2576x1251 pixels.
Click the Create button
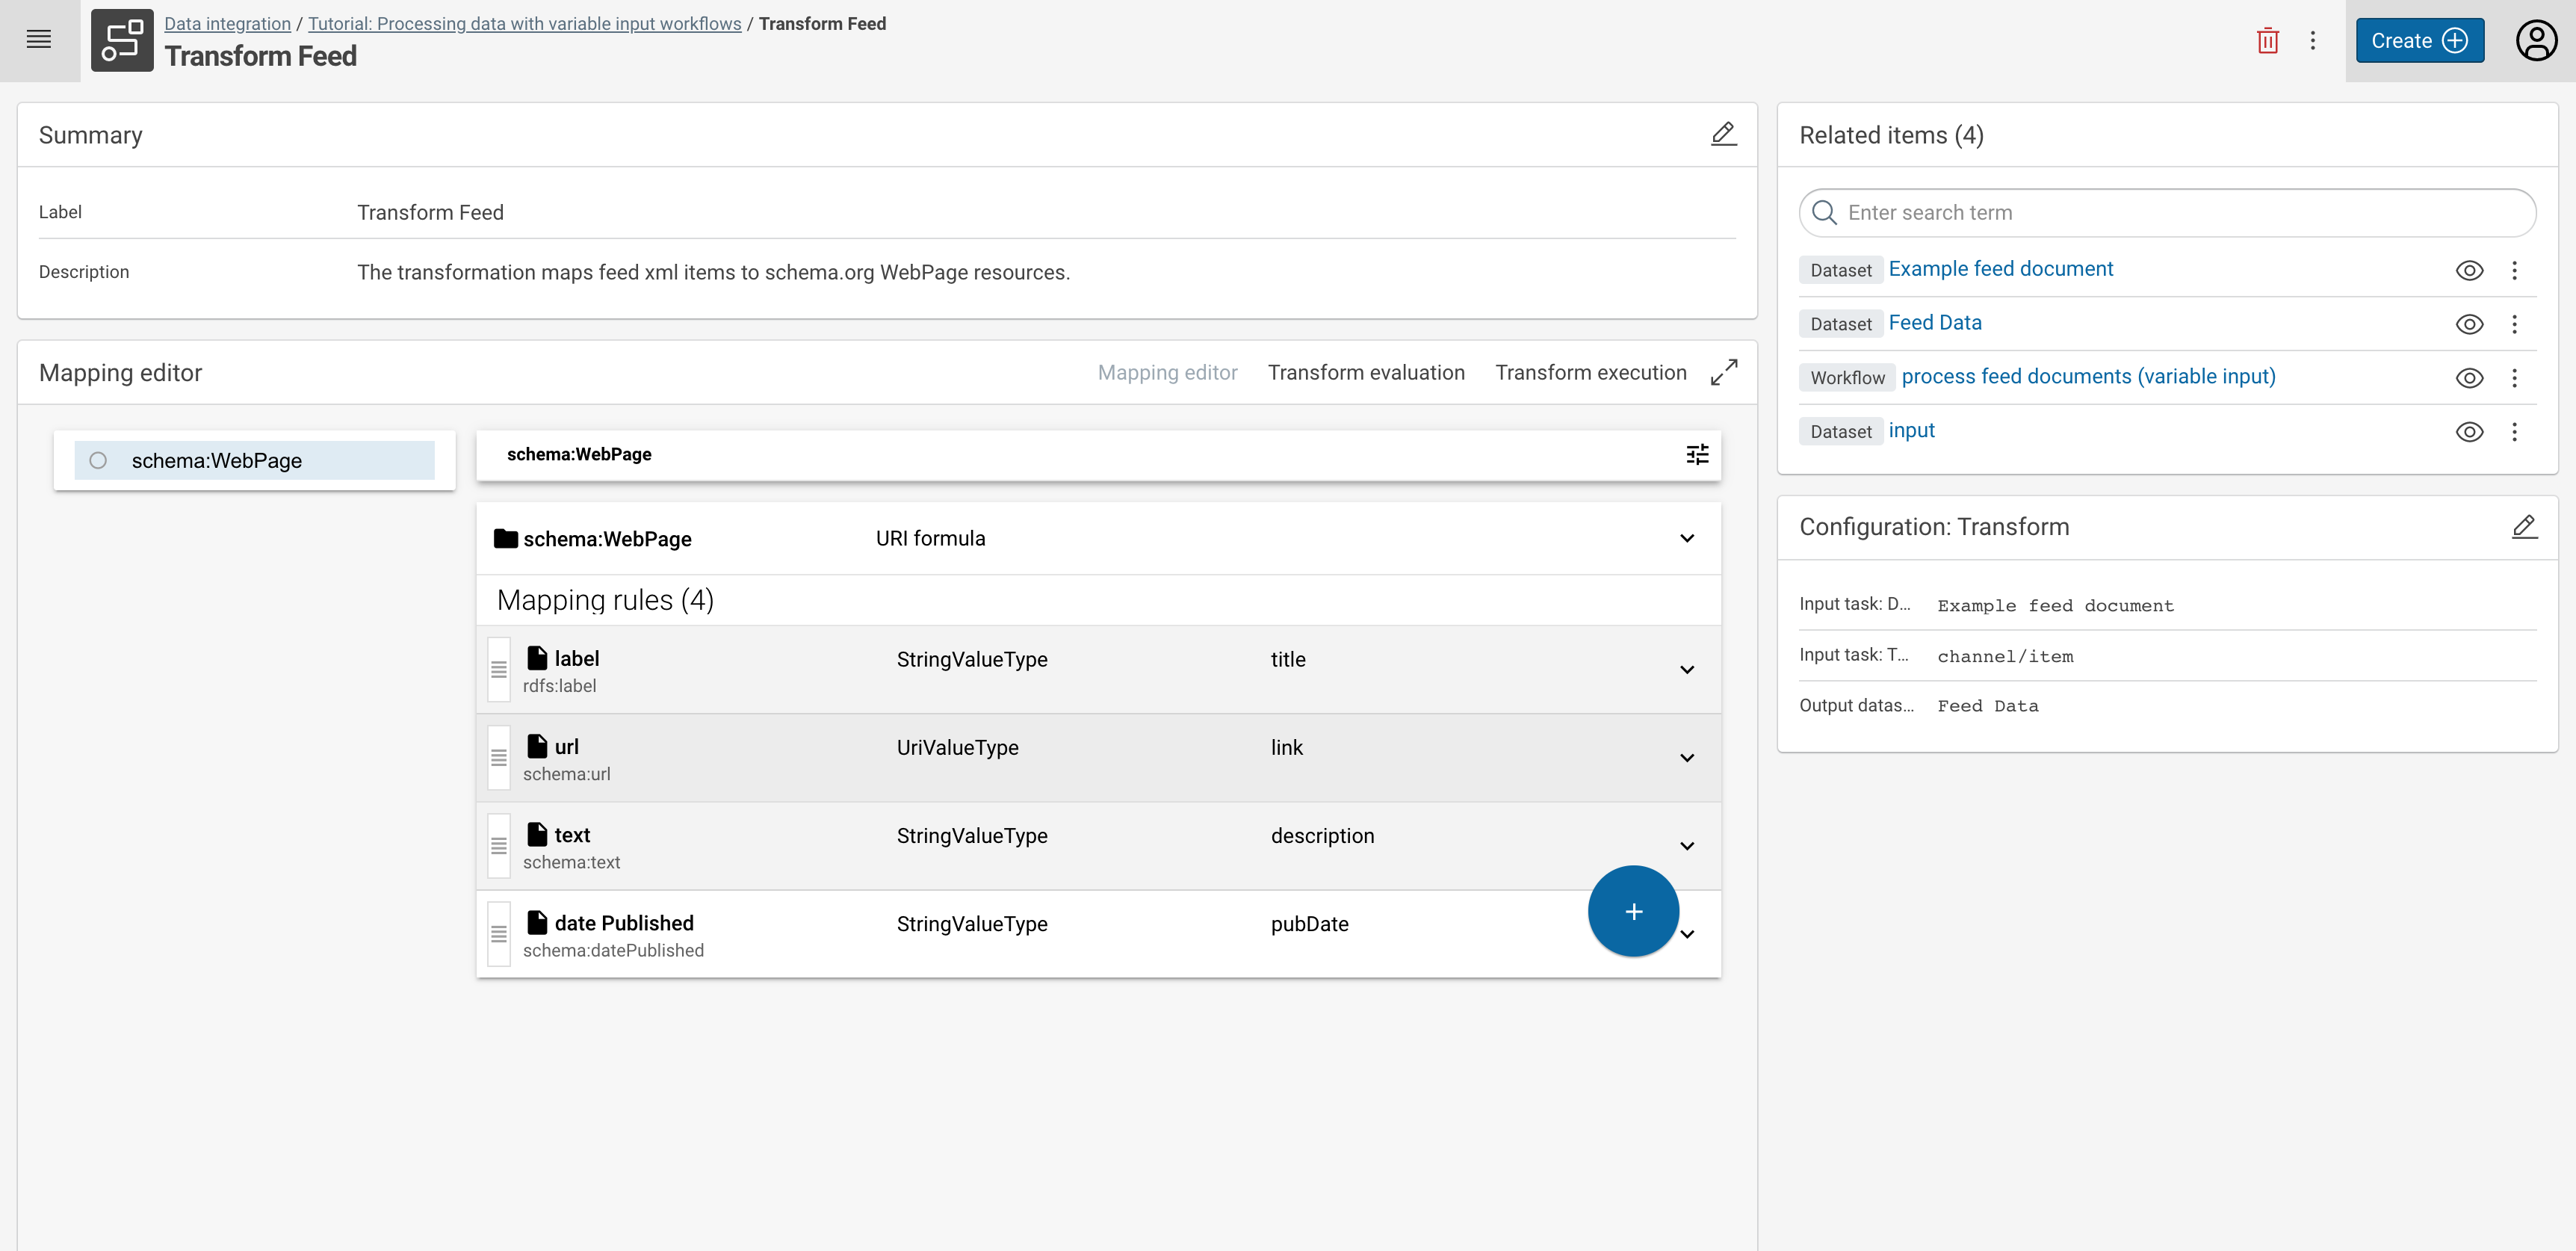coord(2419,41)
